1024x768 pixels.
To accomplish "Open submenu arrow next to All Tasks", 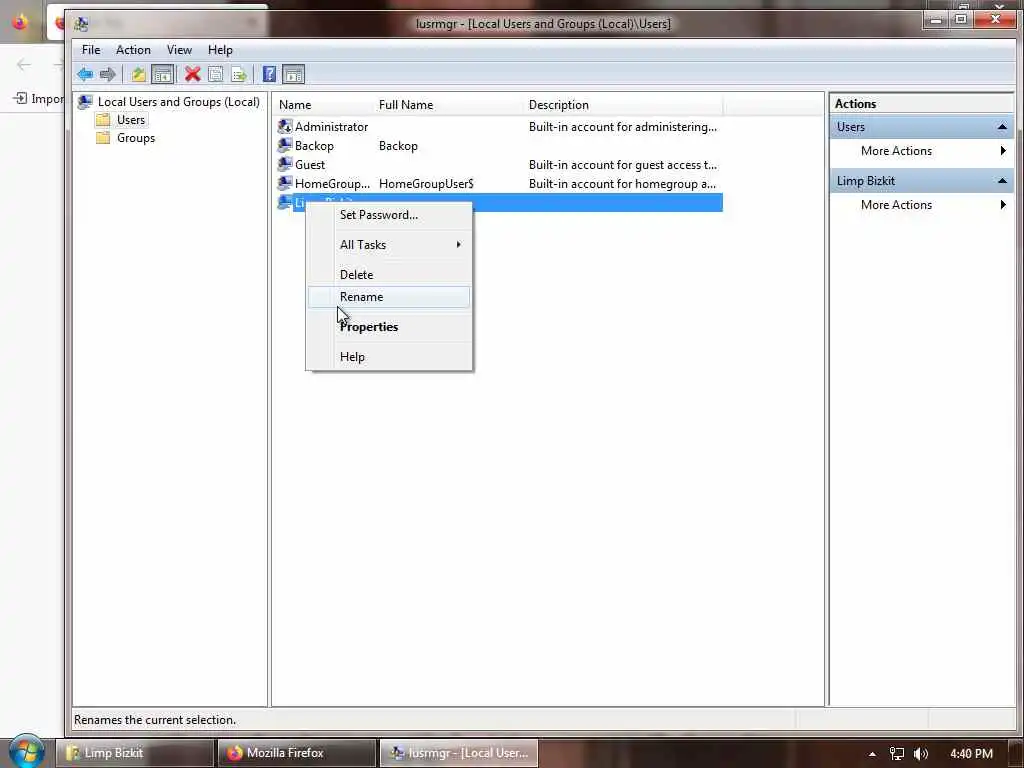I will click(458, 244).
